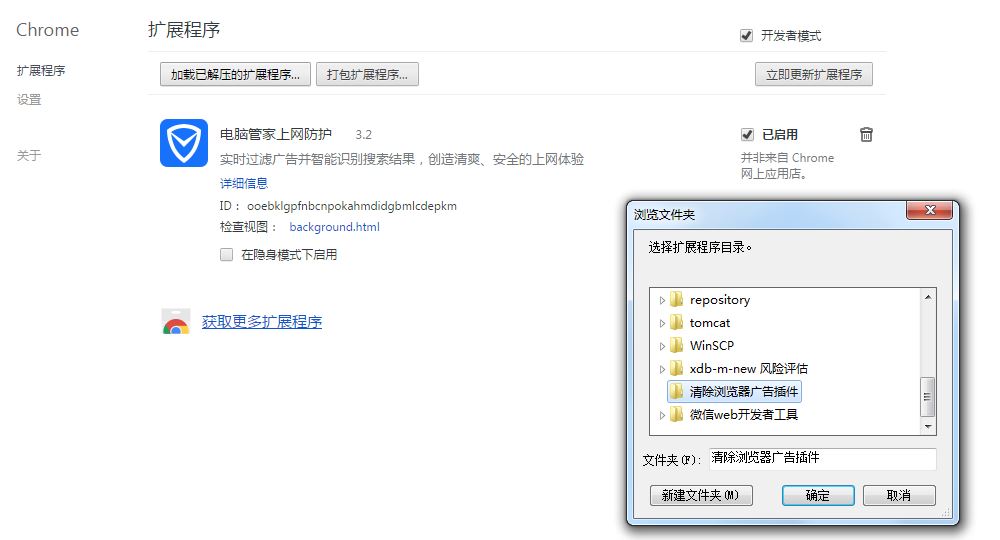Cancel dialog with 取消 button

pos(899,495)
